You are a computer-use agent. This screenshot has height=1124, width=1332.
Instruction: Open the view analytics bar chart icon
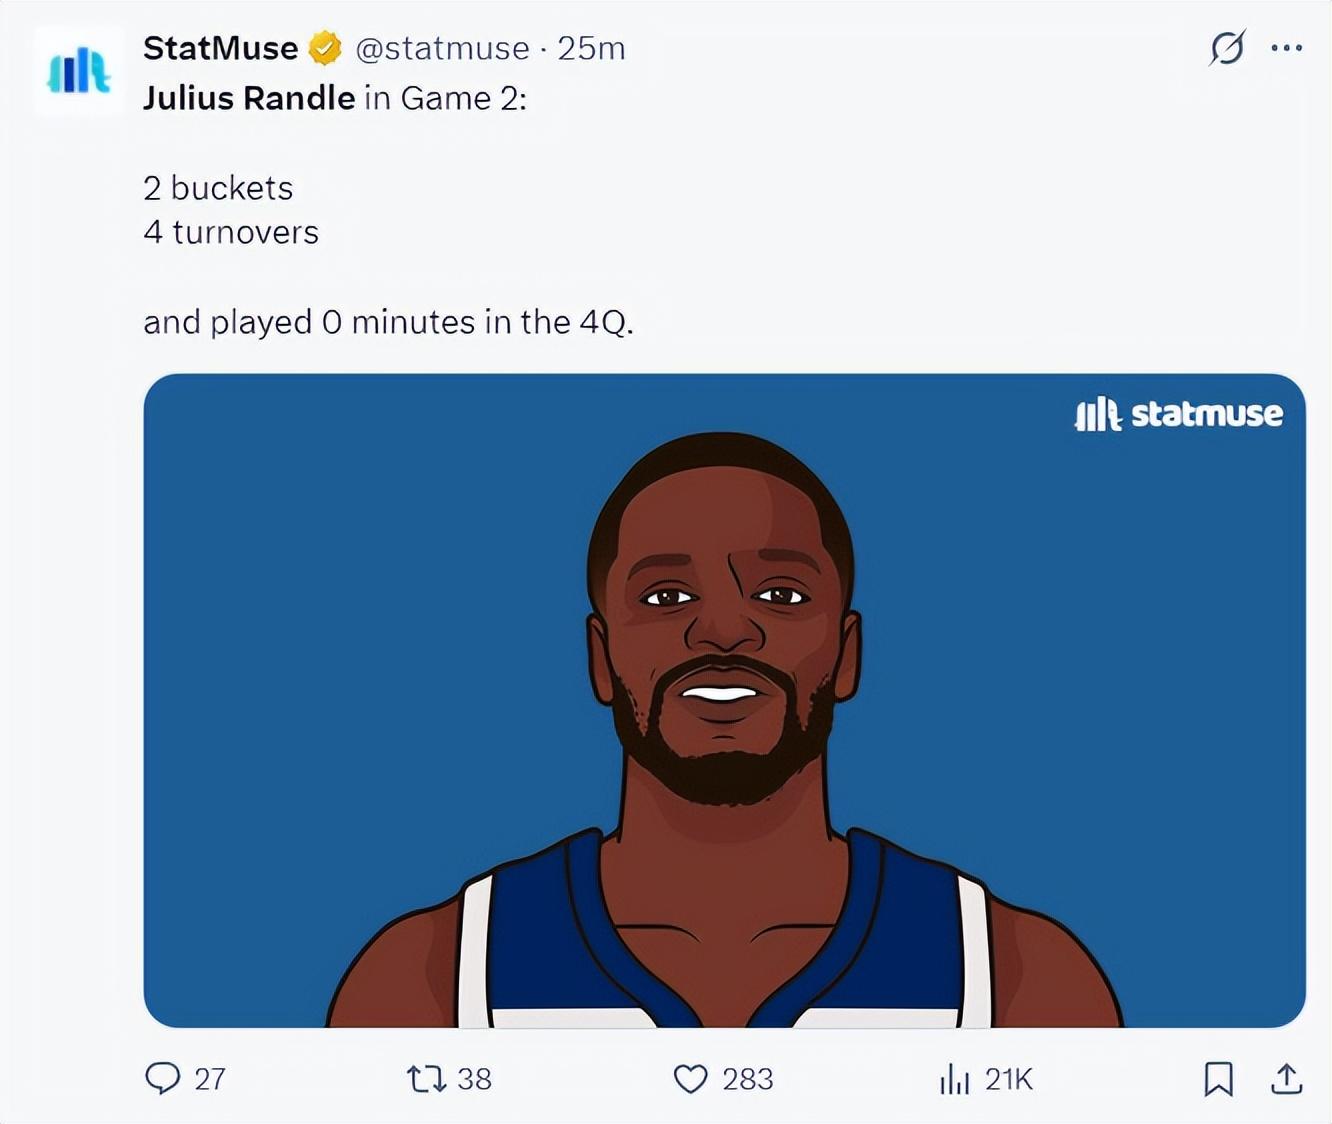pos(954,1079)
